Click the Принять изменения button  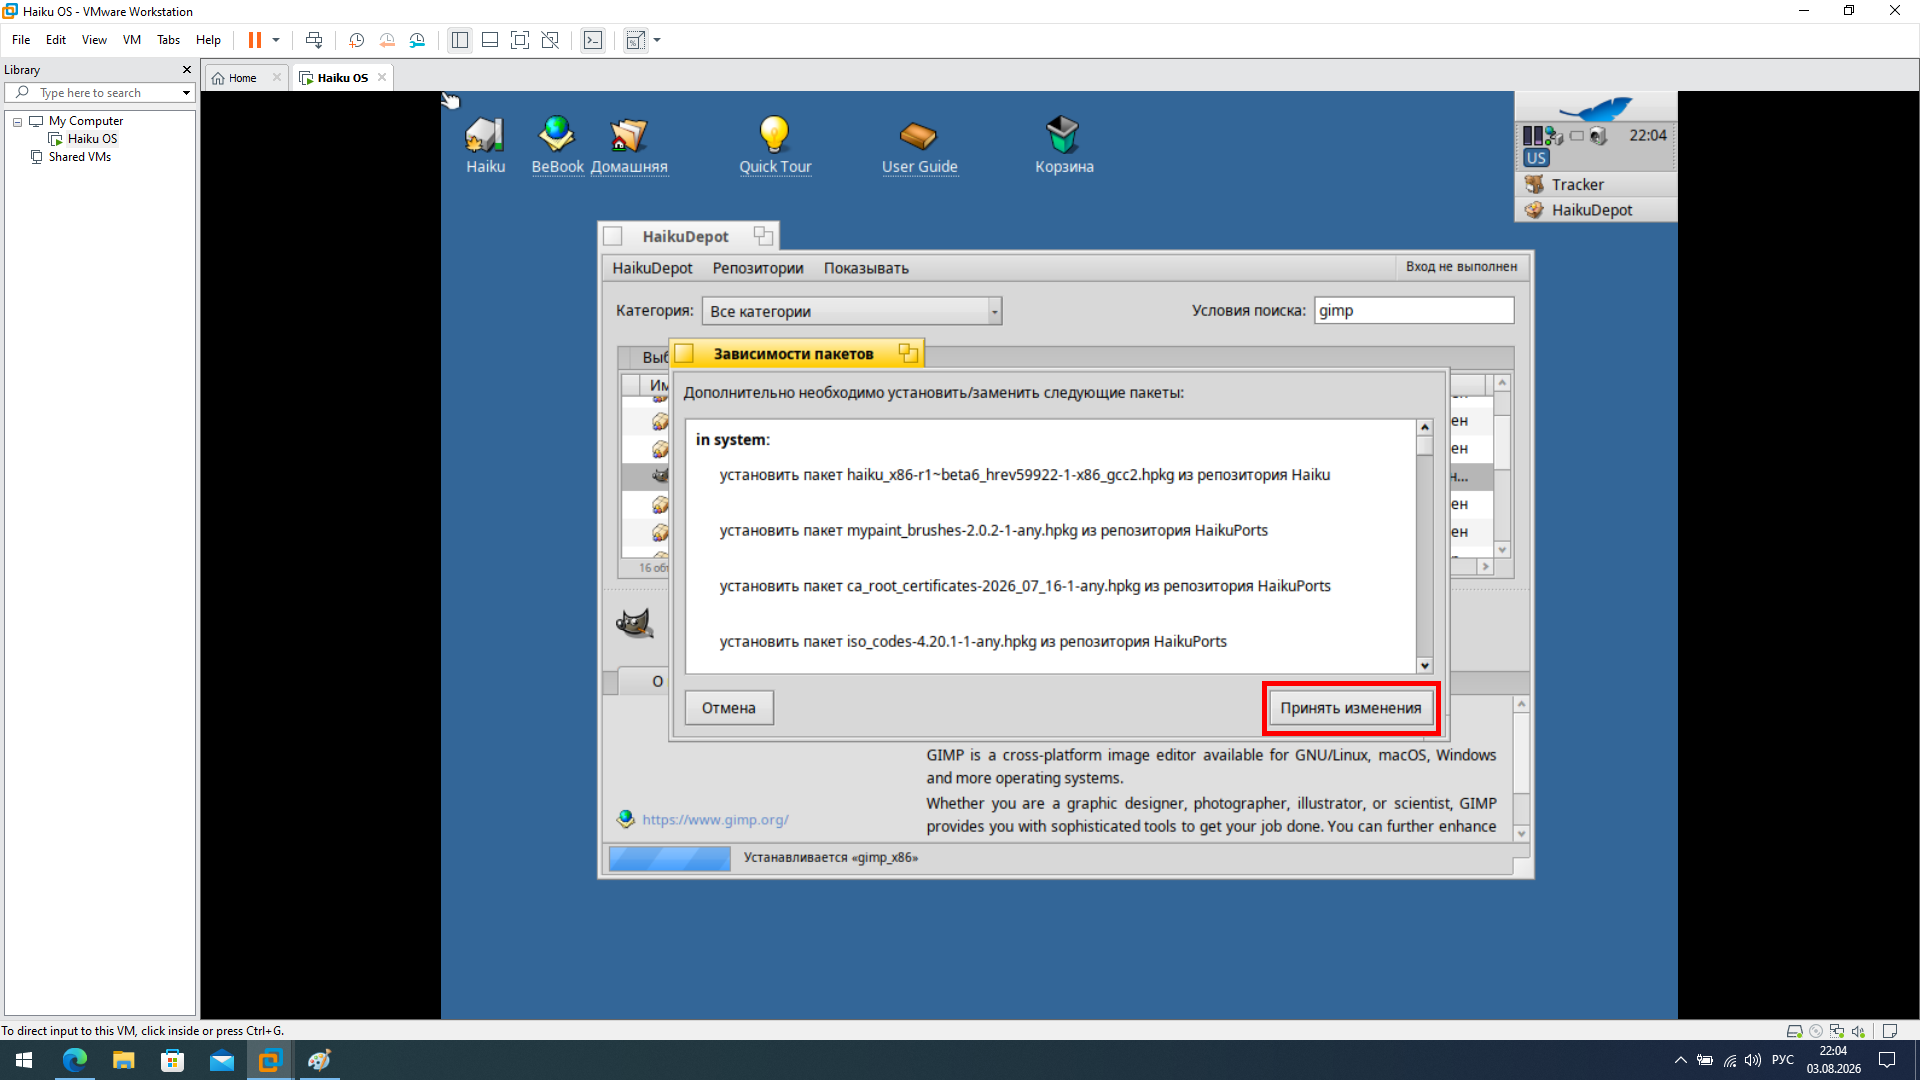[x=1351, y=708]
